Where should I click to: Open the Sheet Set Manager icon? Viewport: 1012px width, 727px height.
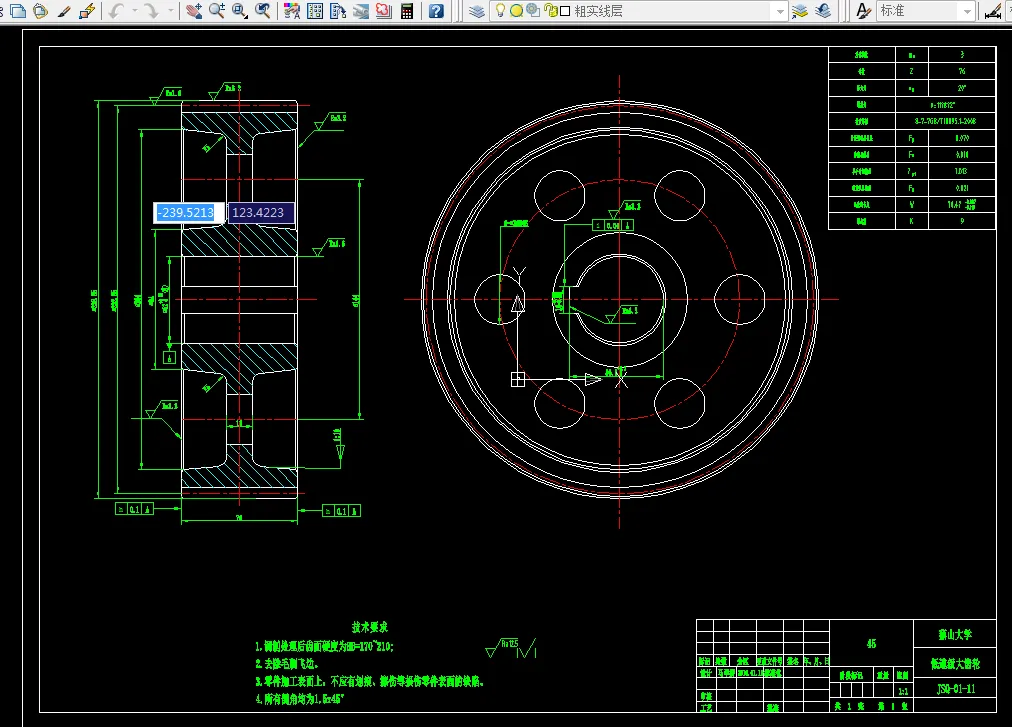click(x=361, y=11)
